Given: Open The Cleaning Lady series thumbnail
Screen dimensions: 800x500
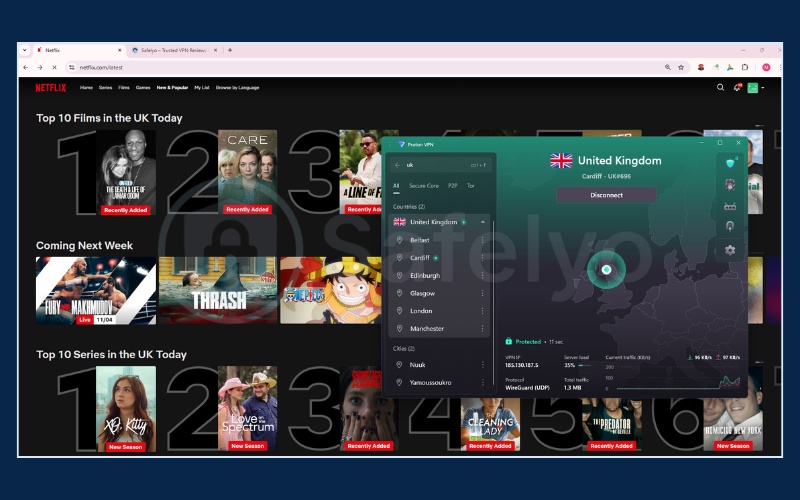Looking at the screenshot, I should coord(490,424).
